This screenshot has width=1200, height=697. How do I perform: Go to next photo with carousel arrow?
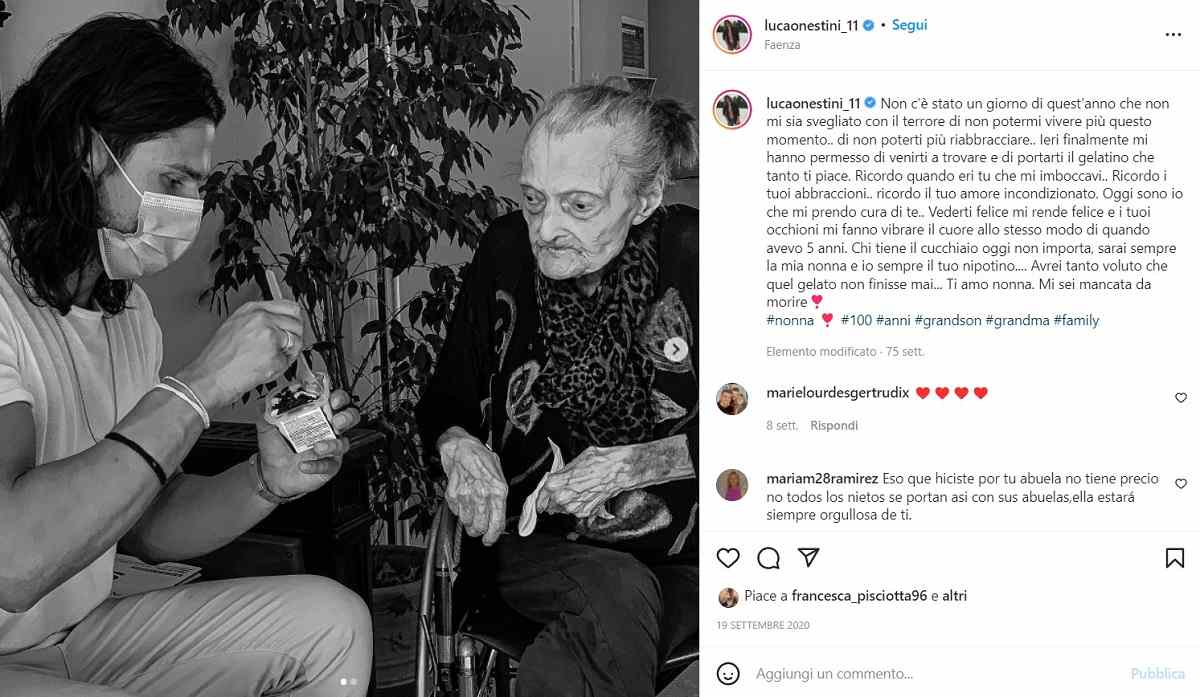point(676,349)
